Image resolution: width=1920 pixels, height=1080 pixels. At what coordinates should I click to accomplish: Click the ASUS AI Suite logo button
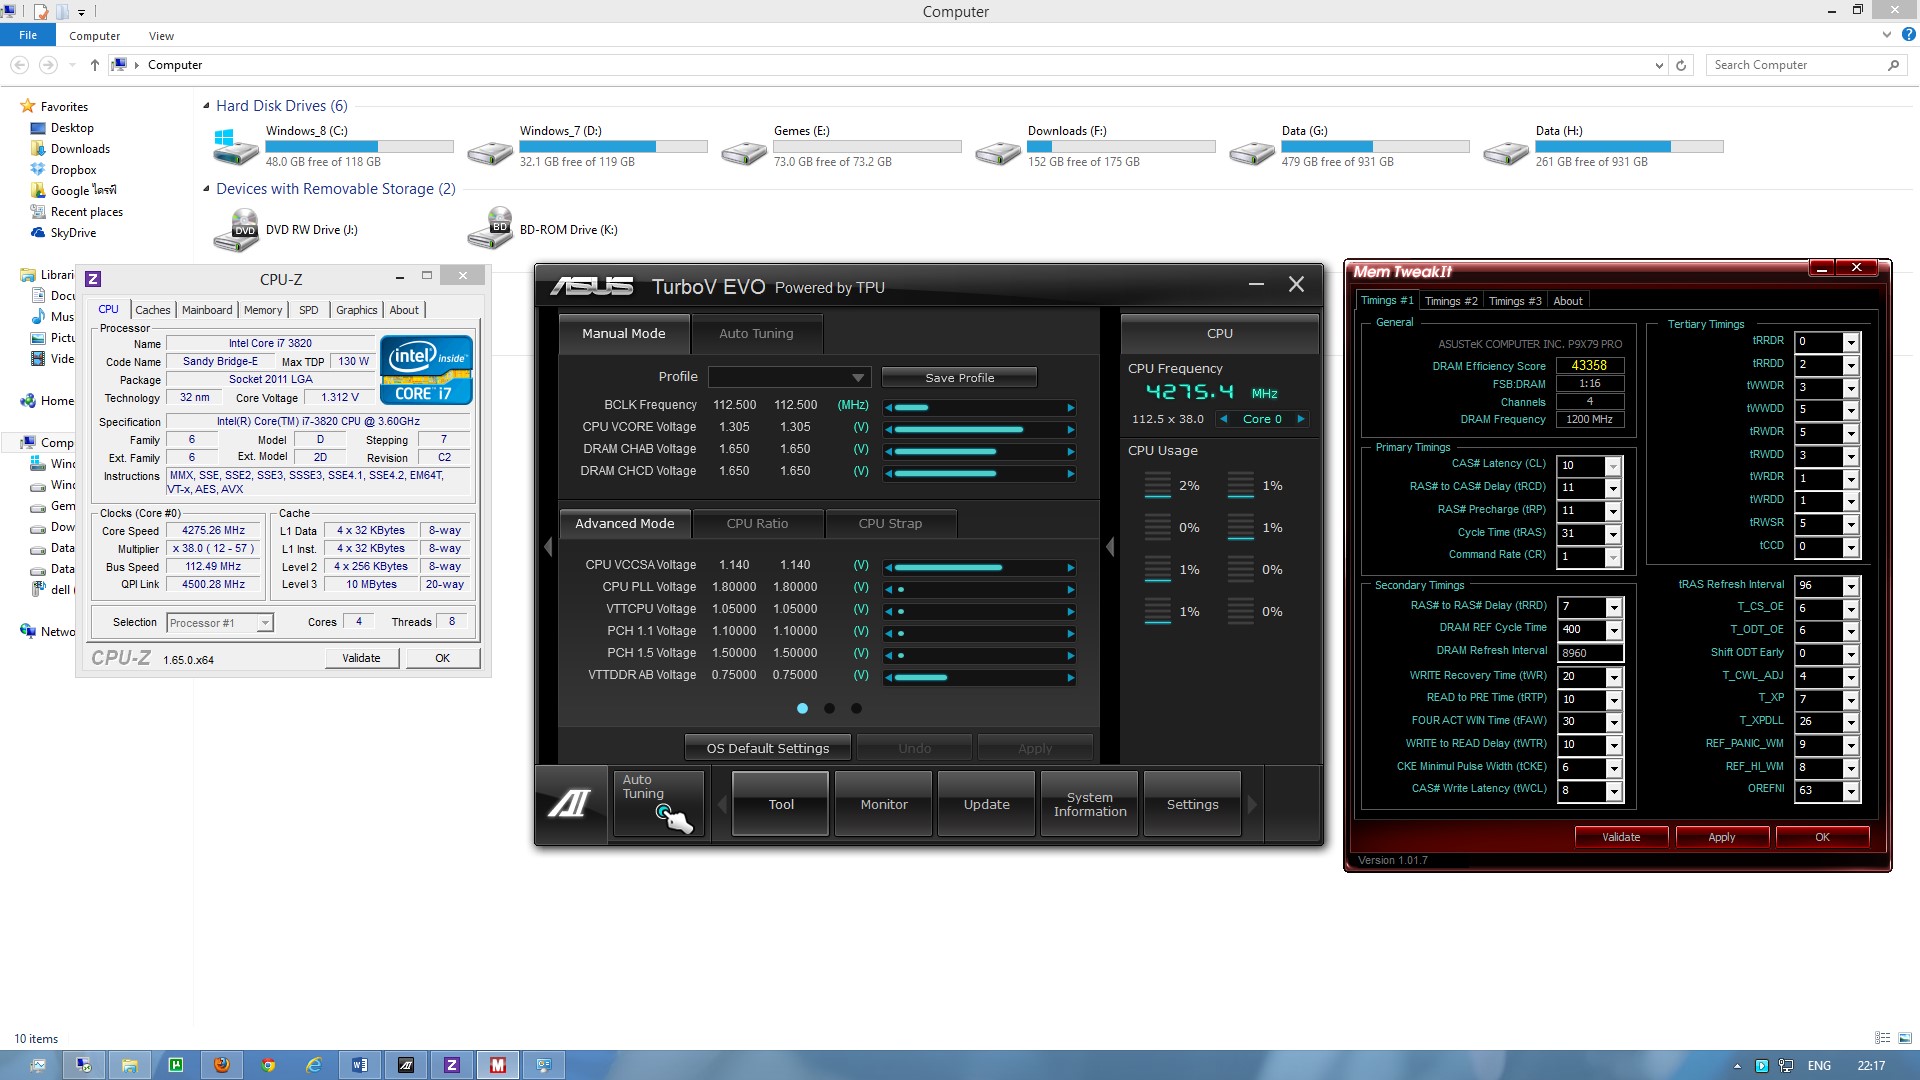[571, 803]
